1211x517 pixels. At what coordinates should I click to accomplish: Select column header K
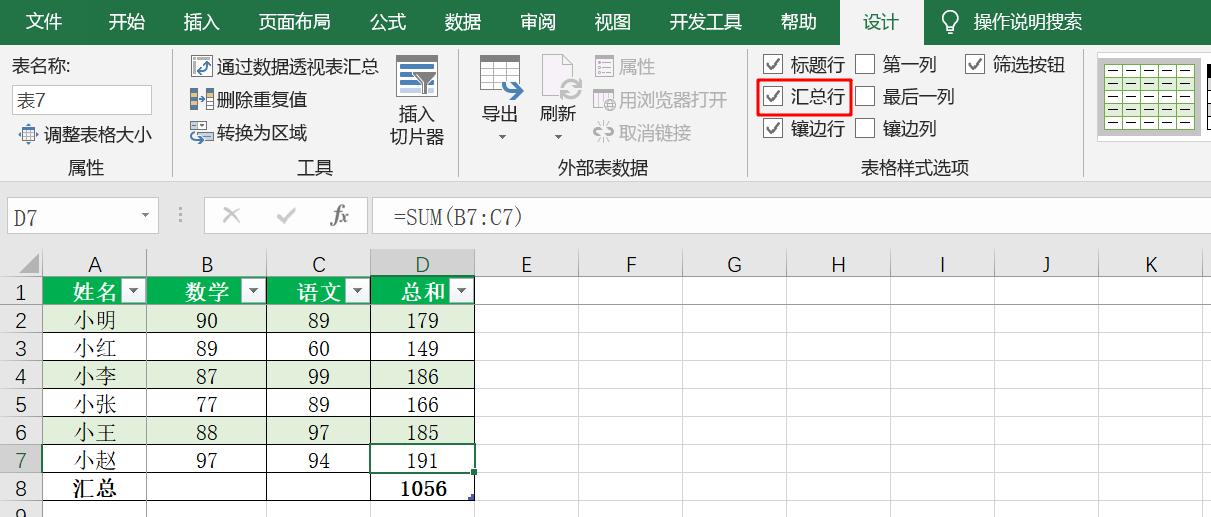coord(1151,264)
